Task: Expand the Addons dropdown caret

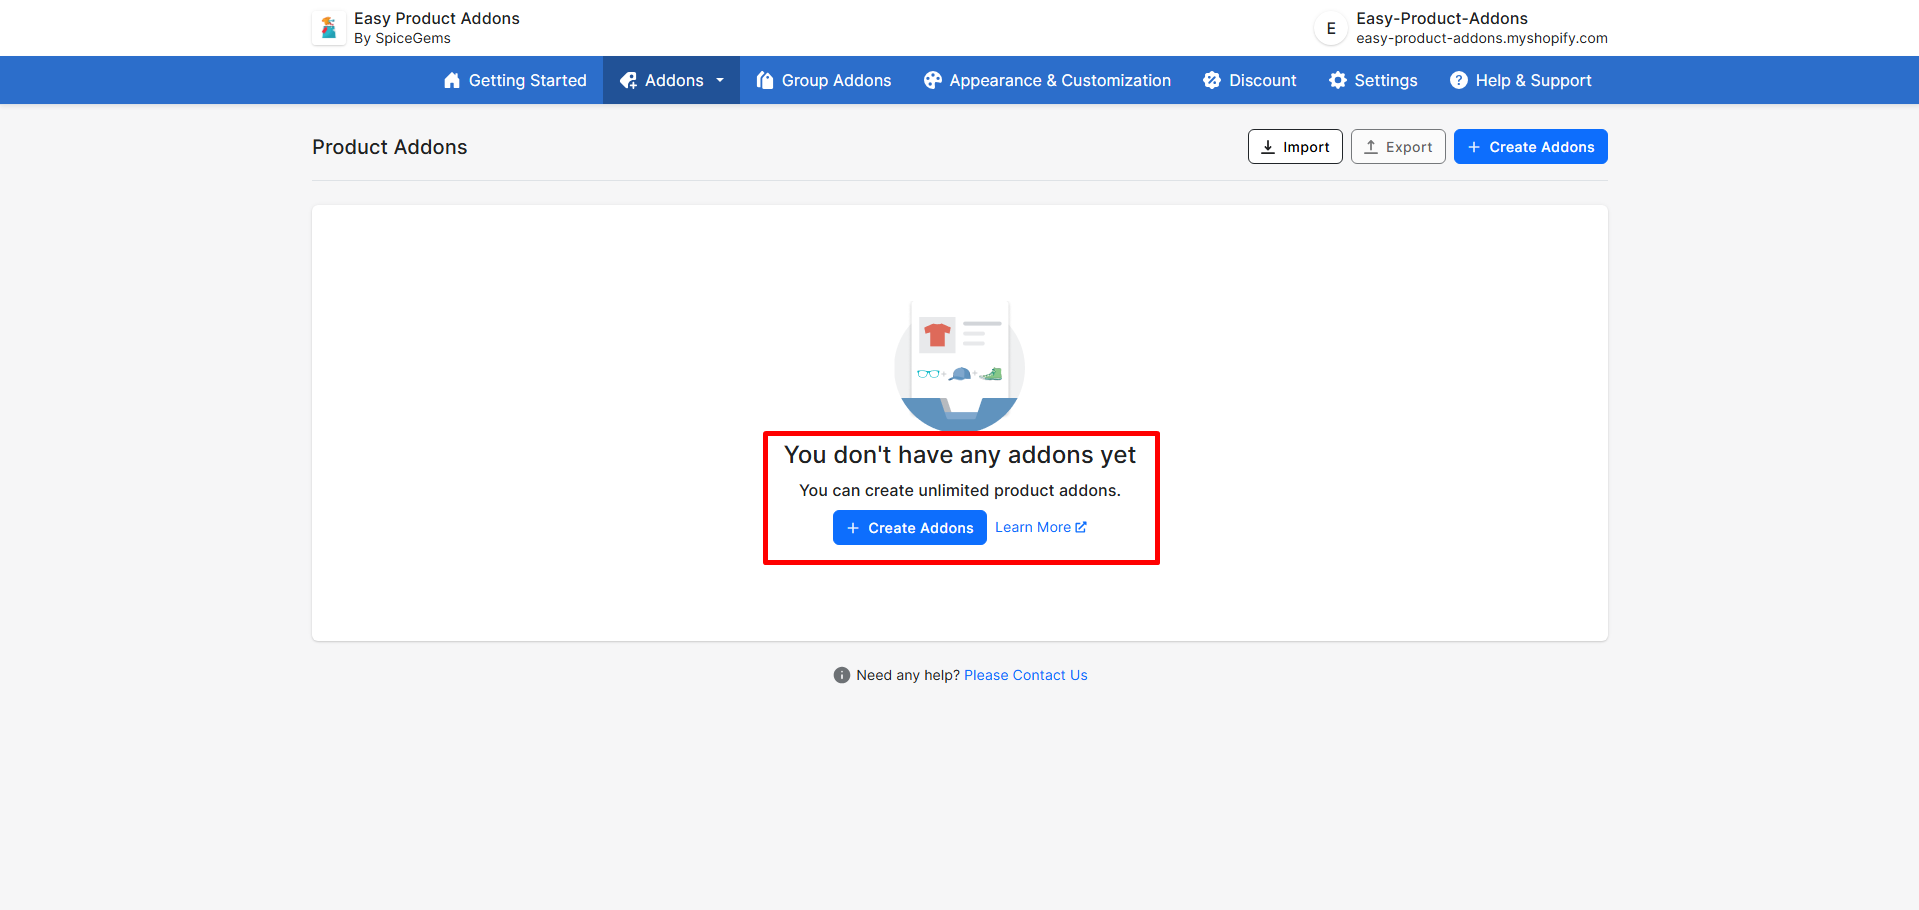Action: [720, 81]
